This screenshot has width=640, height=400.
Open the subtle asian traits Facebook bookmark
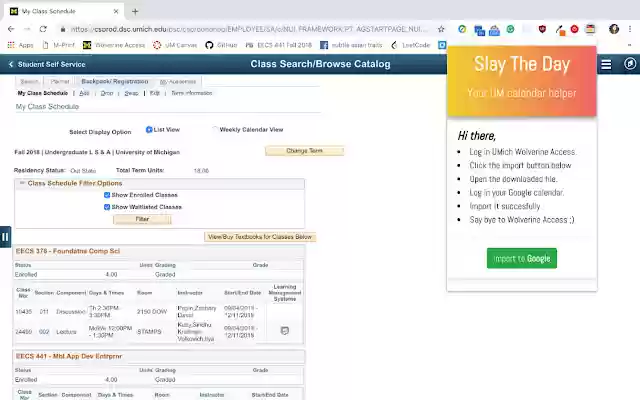tap(351, 45)
